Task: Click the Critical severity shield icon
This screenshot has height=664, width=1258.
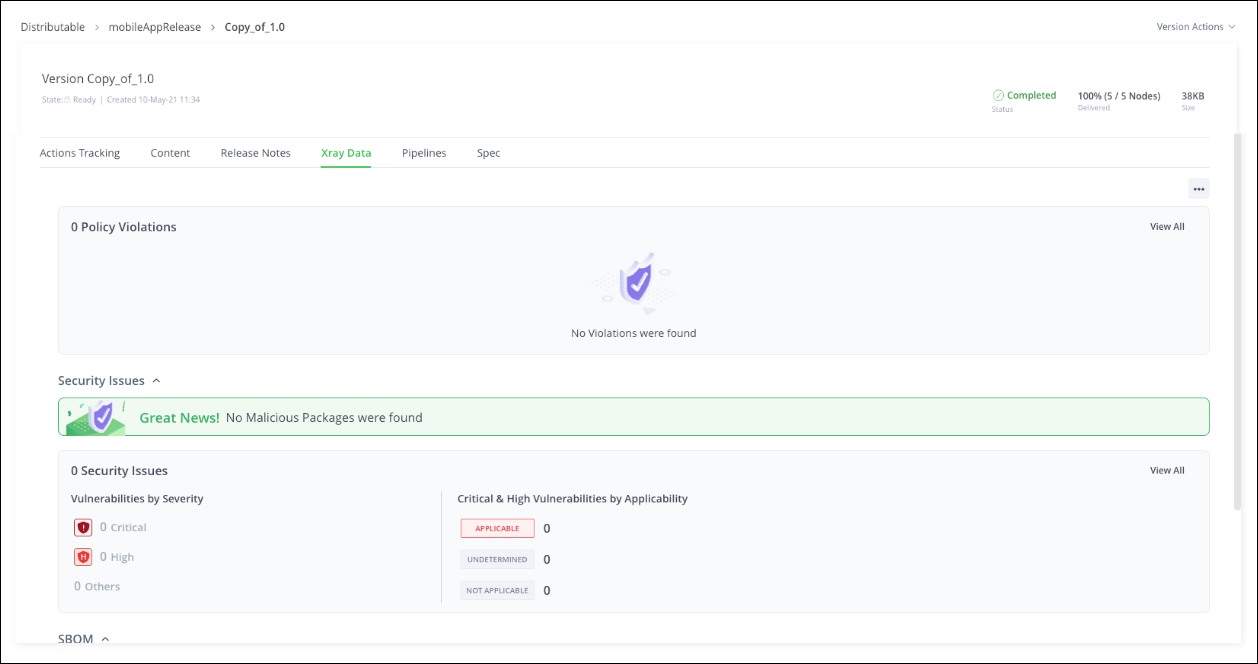Action: coord(83,527)
